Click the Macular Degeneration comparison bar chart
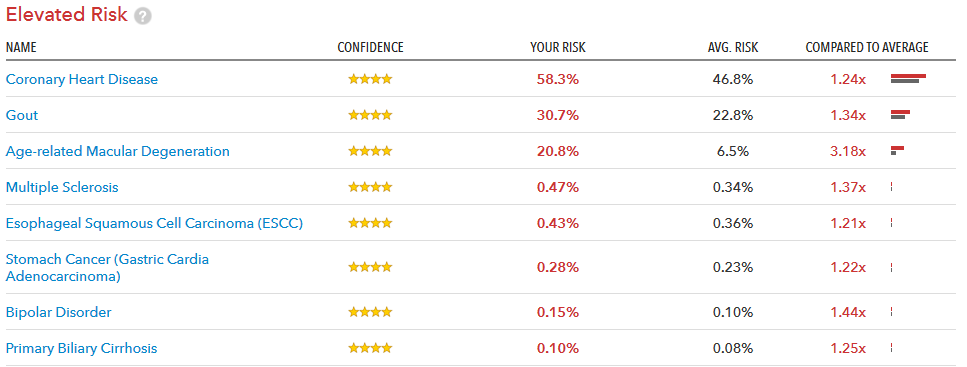967x367 pixels. click(897, 151)
